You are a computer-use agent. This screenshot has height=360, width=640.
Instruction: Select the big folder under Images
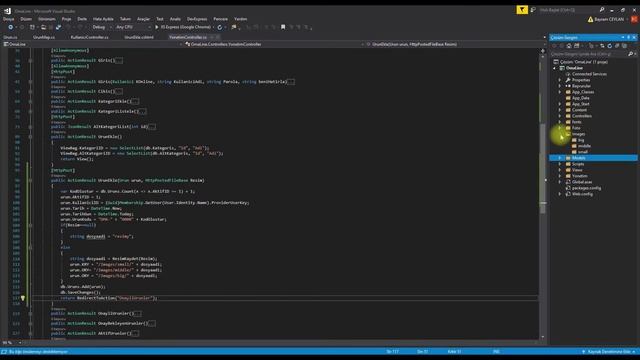click(x=581, y=140)
